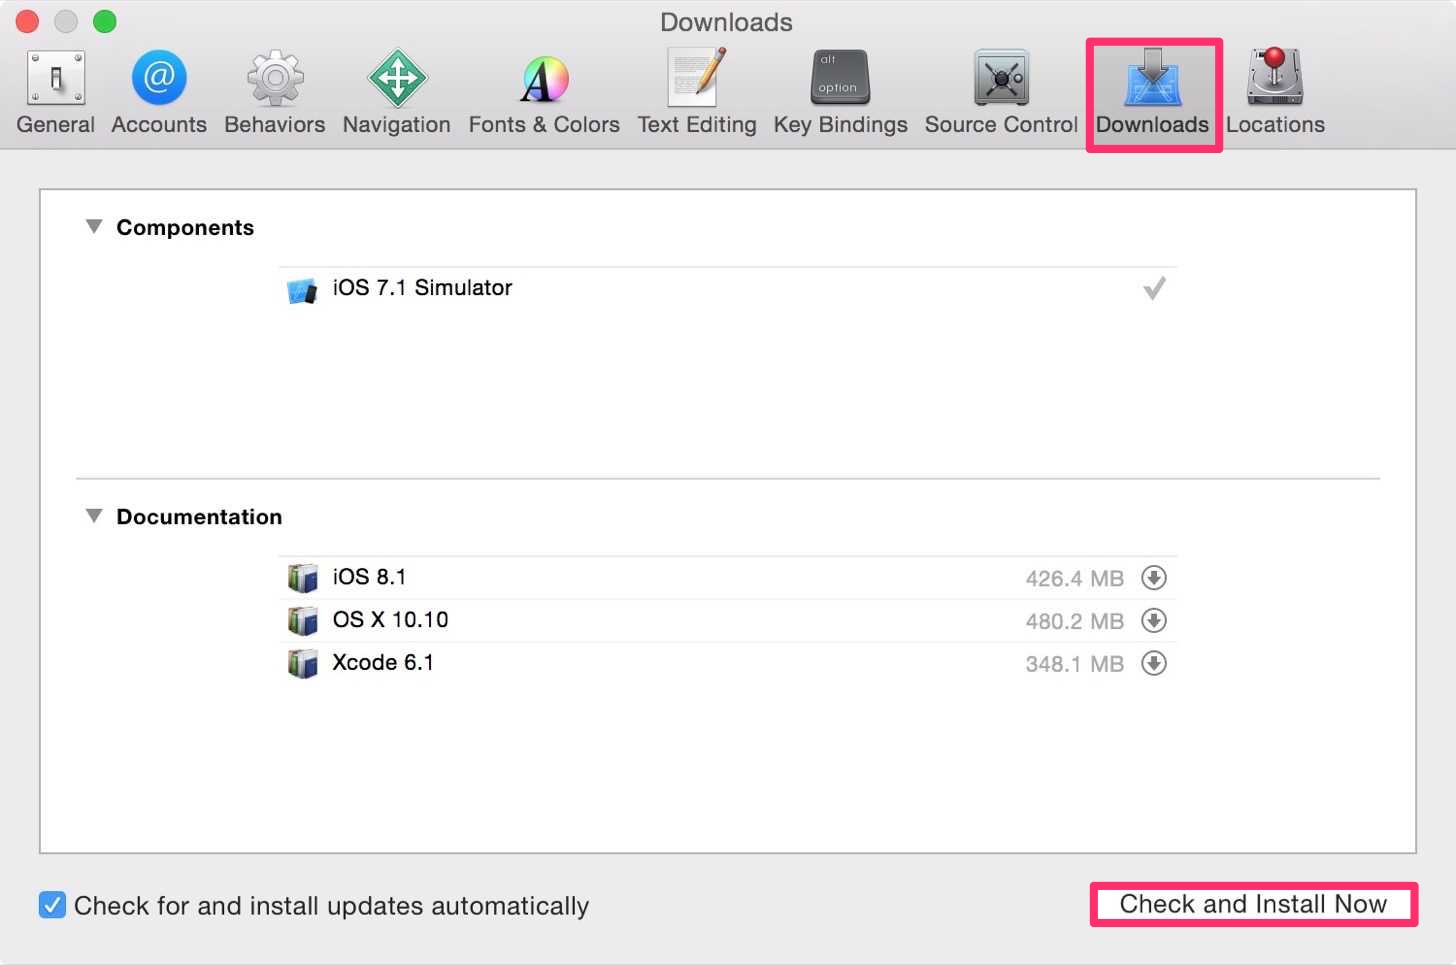Click the Components section heading
The image size is (1456, 965).
click(185, 228)
